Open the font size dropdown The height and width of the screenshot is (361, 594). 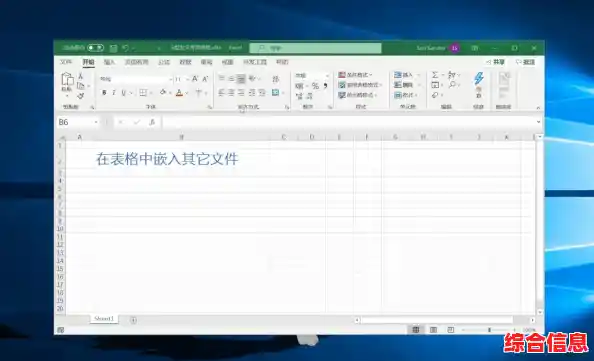187,79
